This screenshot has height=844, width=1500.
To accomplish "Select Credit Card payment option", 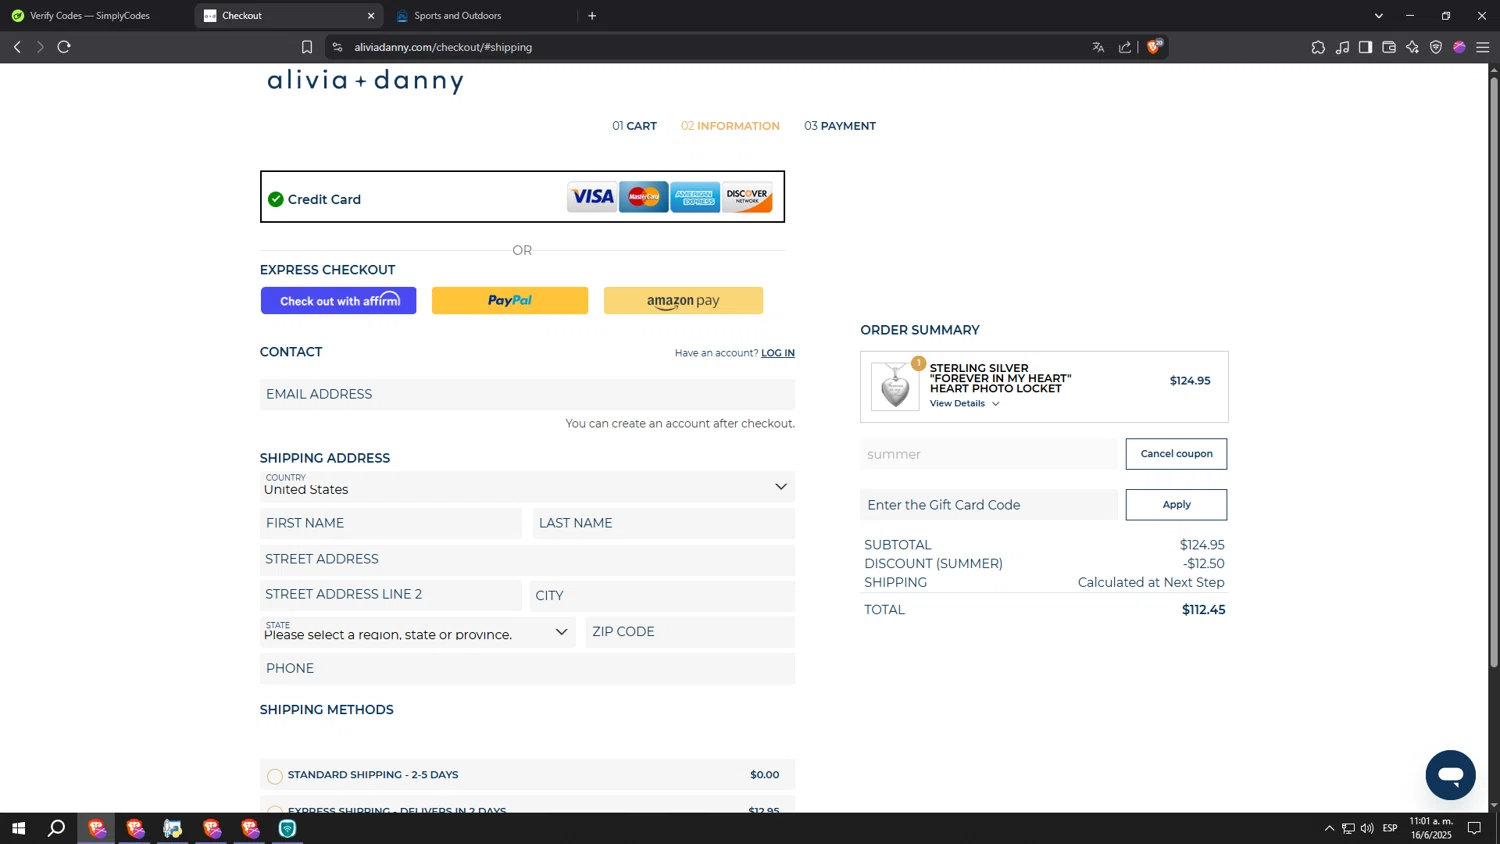I will pos(522,197).
